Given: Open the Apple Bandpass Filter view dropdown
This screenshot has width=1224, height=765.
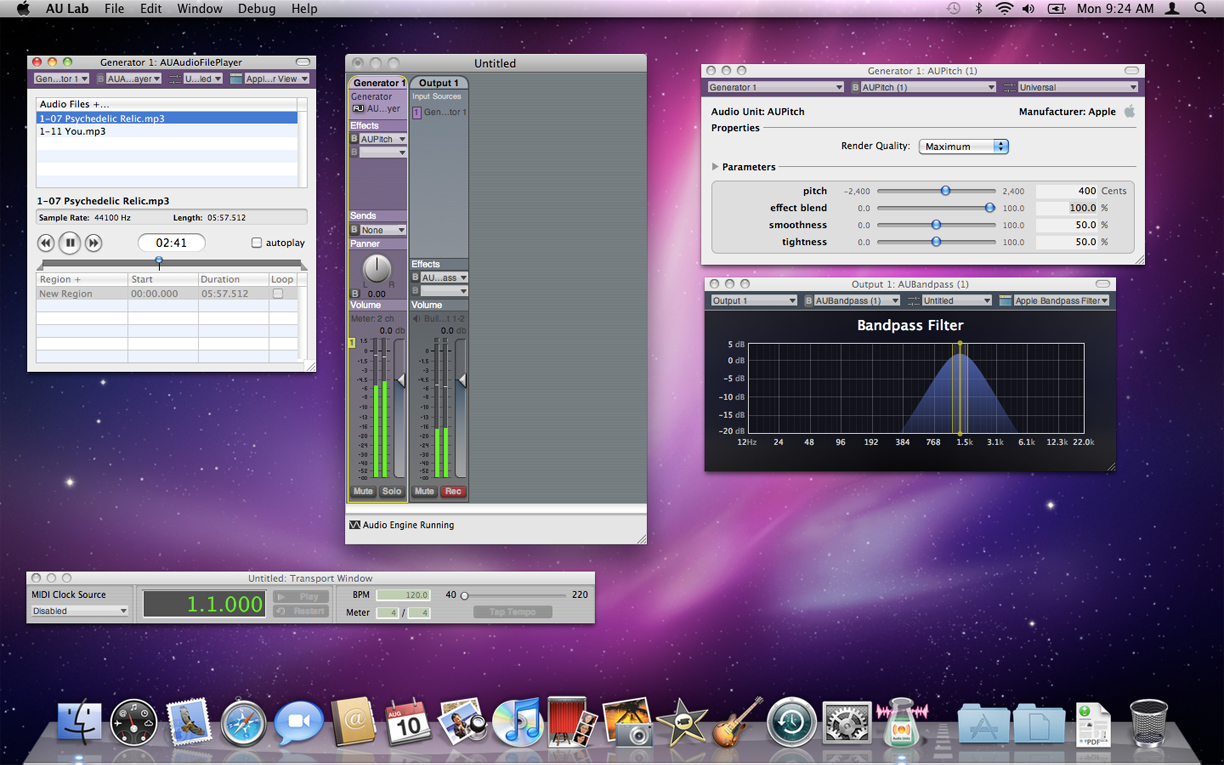Looking at the screenshot, I should pyautogui.click(x=1062, y=300).
